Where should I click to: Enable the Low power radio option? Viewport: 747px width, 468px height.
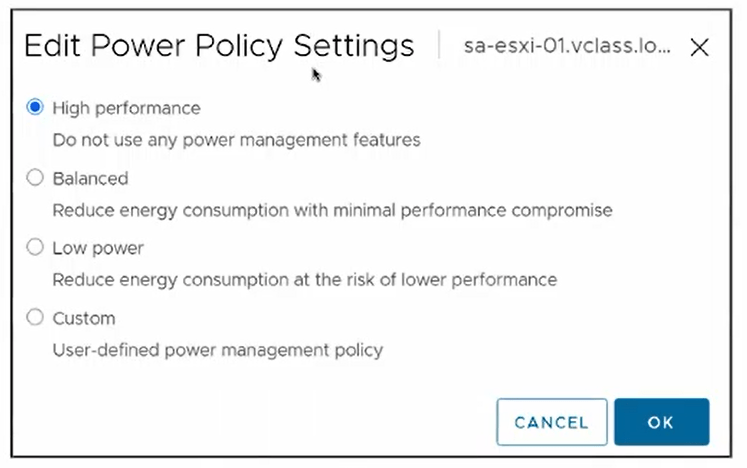click(36, 248)
